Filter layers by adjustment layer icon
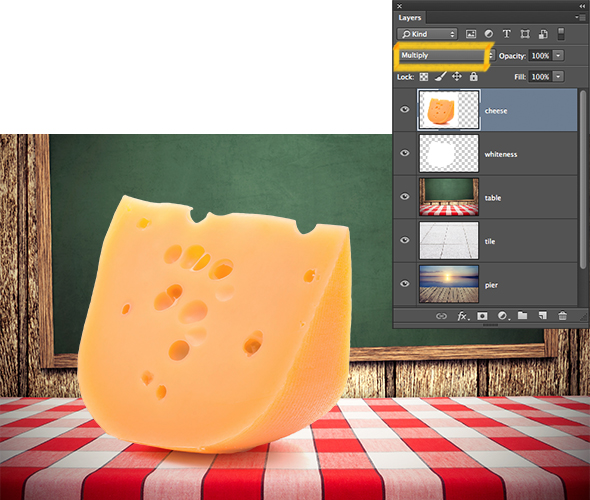Image resolution: width=590 pixels, height=500 pixels. click(488, 34)
